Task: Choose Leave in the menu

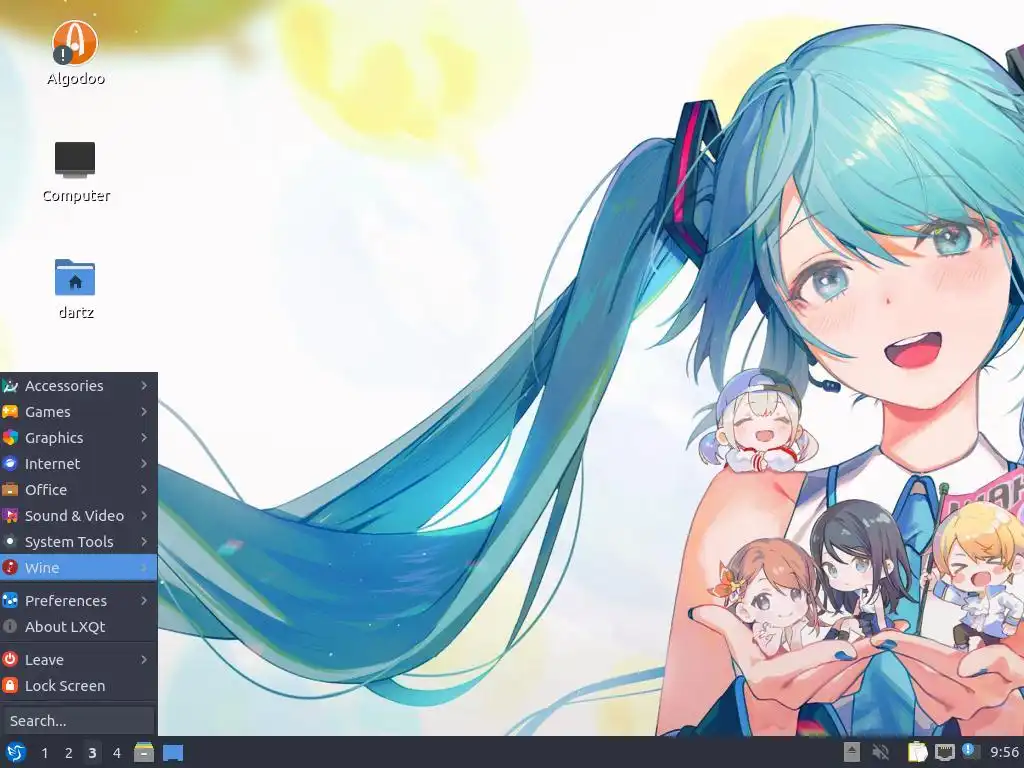Action: coord(78,660)
